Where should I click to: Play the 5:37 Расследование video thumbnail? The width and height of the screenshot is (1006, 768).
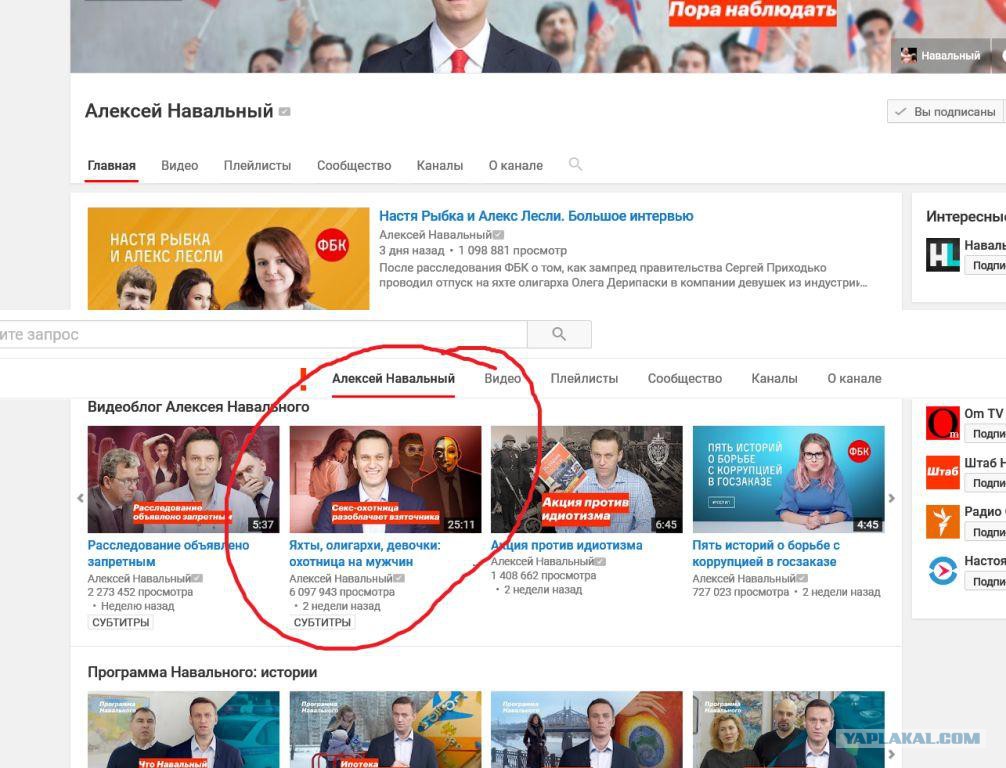[183, 479]
